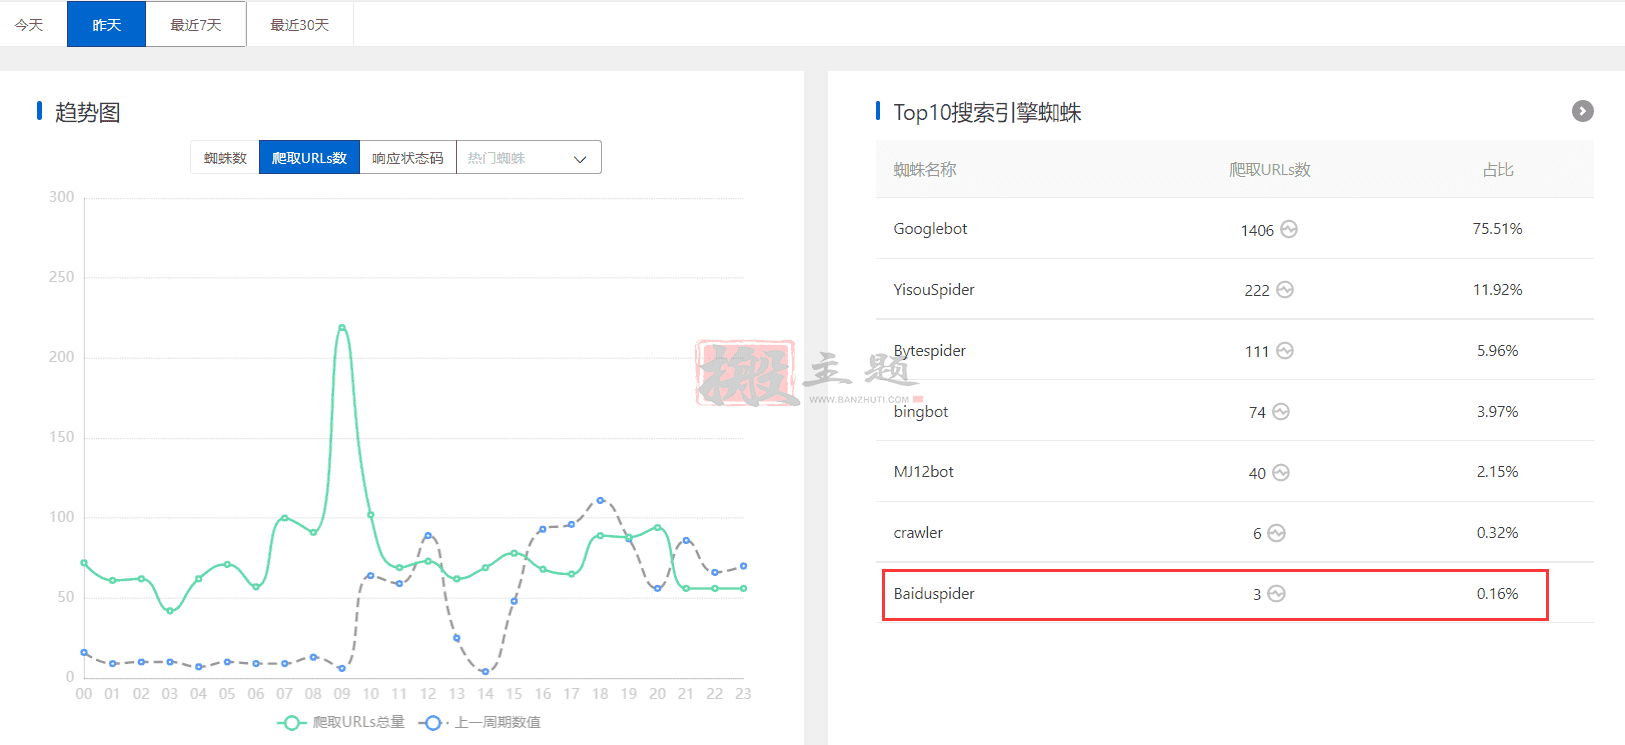Click the 趋势图 panel title
The height and width of the screenshot is (745, 1625).
[x=87, y=112]
